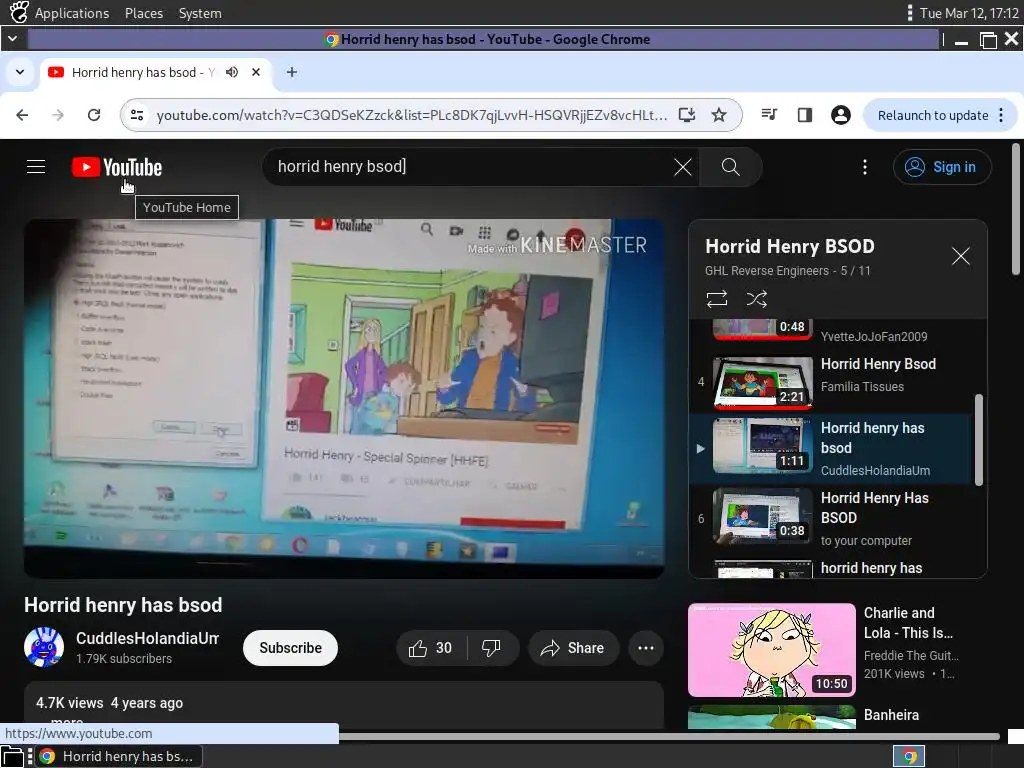Toggle shuffle playlist
The width and height of the screenshot is (1024, 768).
click(756, 299)
